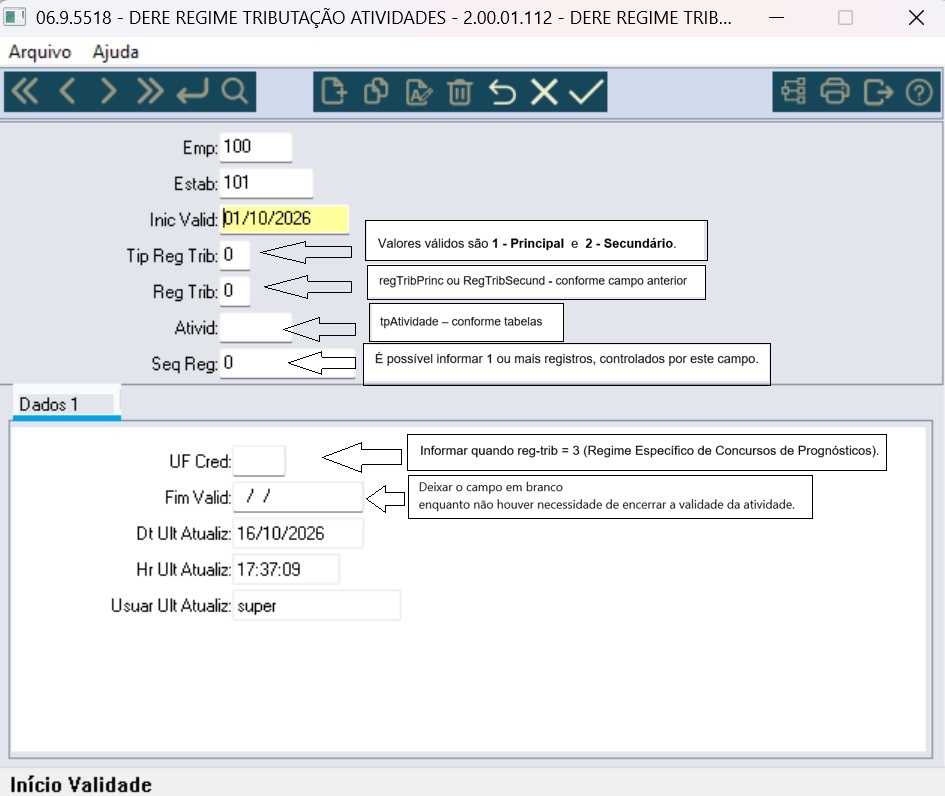This screenshot has width=945, height=796.
Task: Create a new record
Action: (334, 92)
